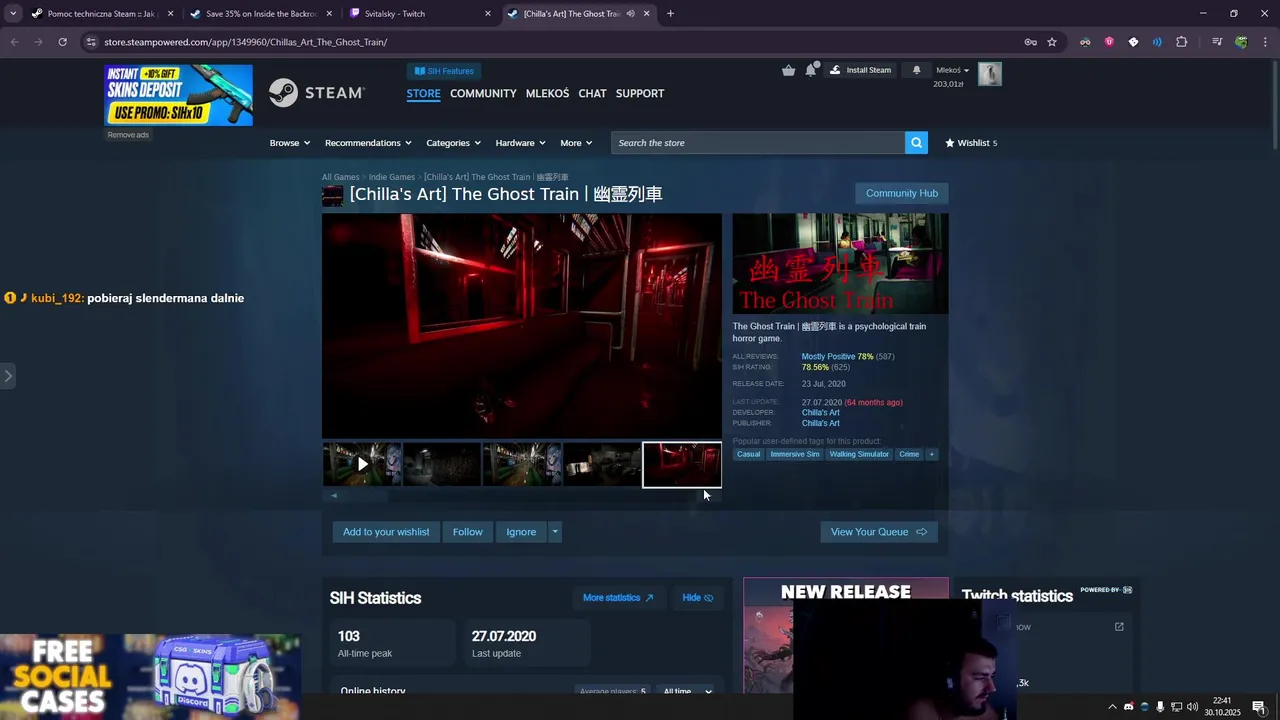Open the SUPPORT menu item
Image resolution: width=1280 pixels, height=720 pixels.
640,93
